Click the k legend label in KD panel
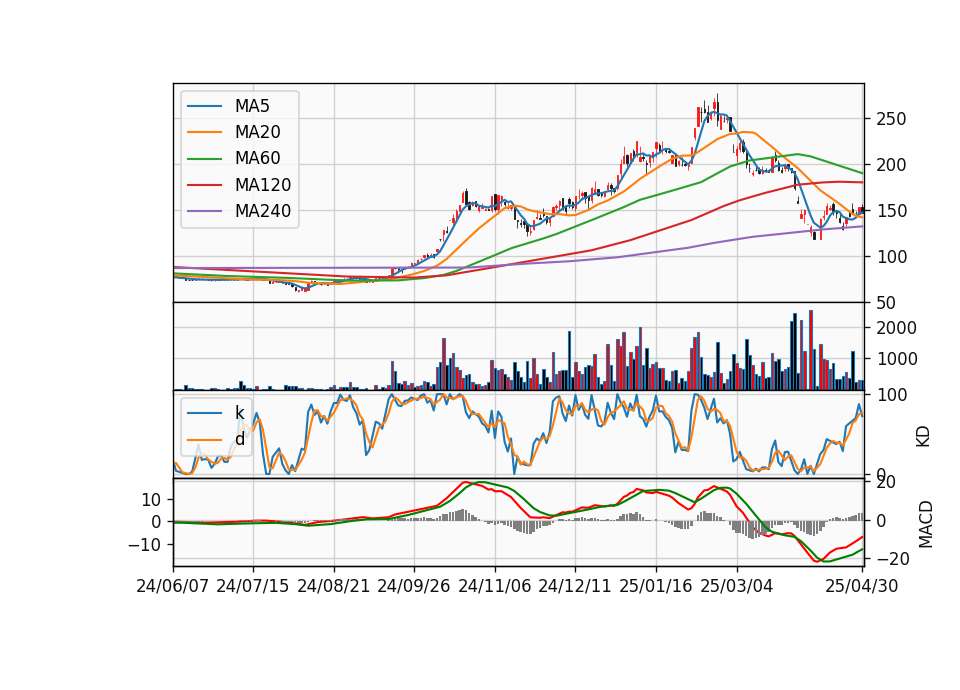The height and width of the screenshot is (690, 960). (239, 413)
